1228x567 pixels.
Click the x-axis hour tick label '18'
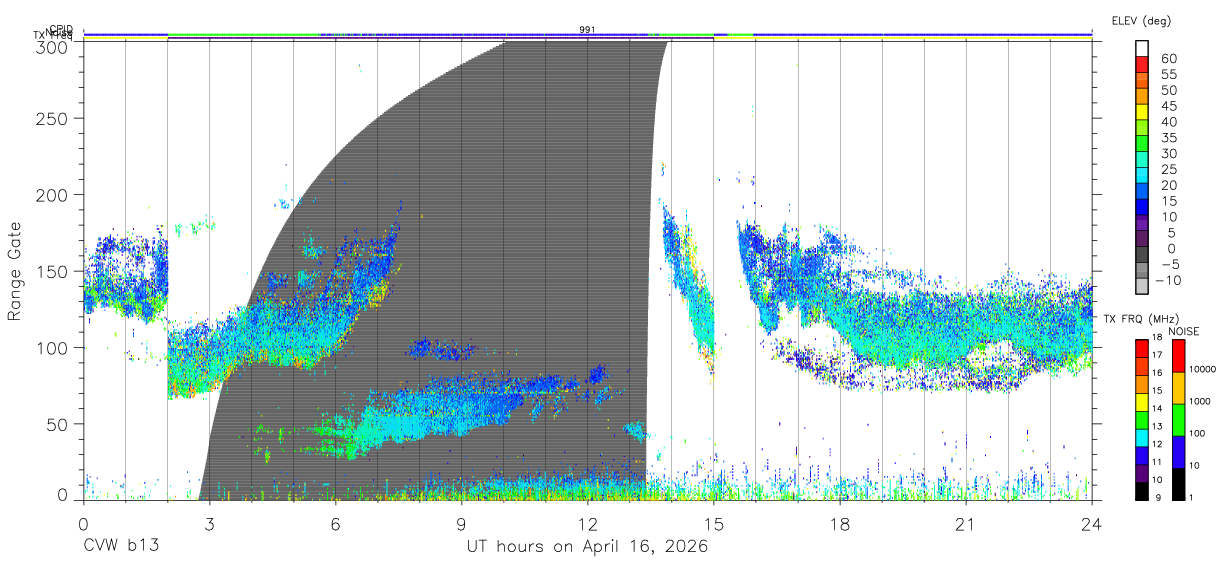[x=839, y=523]
